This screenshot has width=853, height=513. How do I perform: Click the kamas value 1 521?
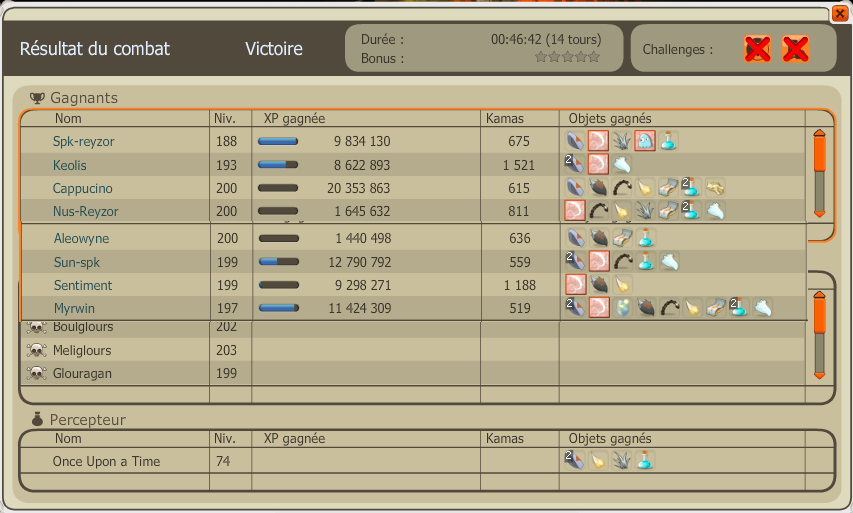[x=519, y=165]
